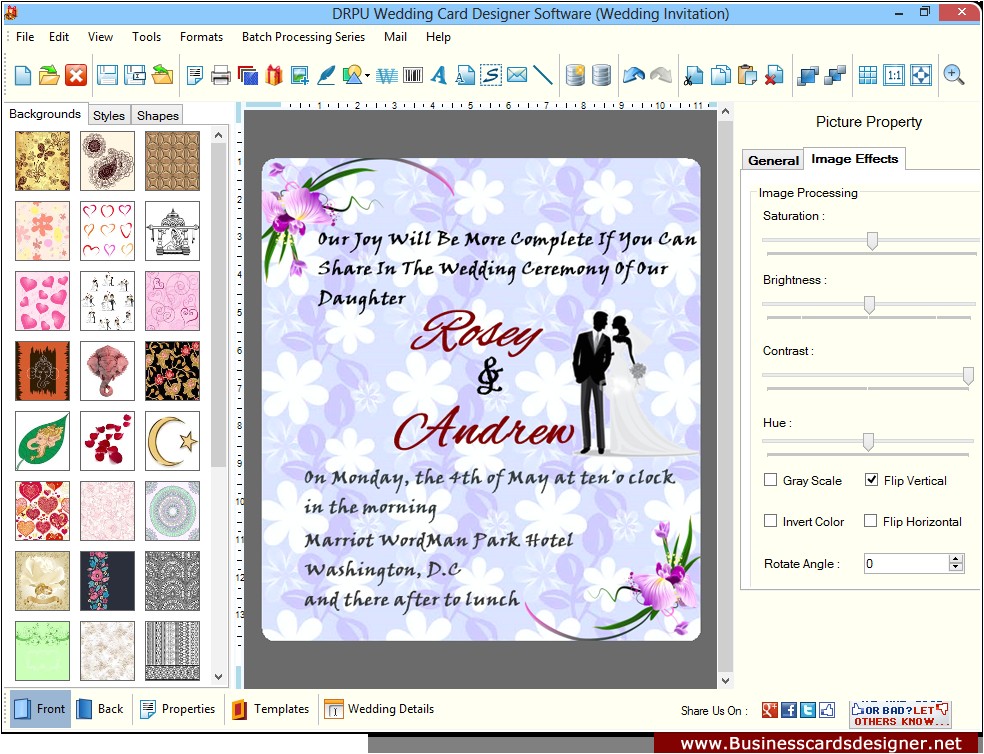Open the Add Image tool
Screen dimensions: 984x754
click(299, 75)
